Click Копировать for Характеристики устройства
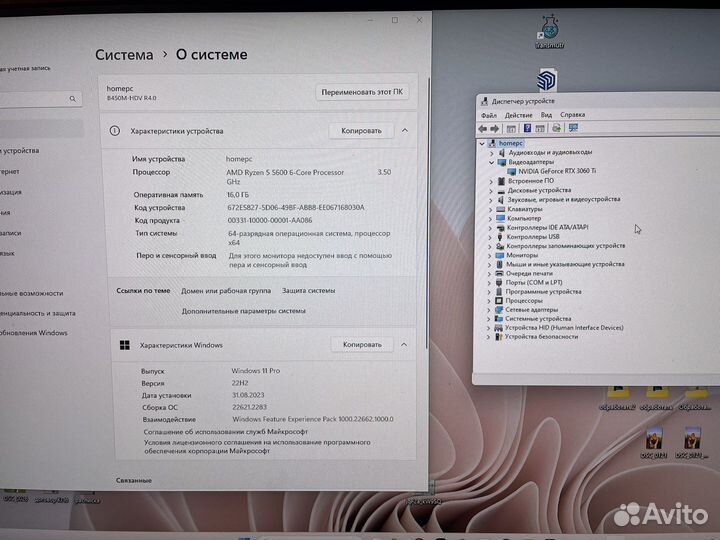The height and width of the screenshot is (540, 720). point(361,131)
